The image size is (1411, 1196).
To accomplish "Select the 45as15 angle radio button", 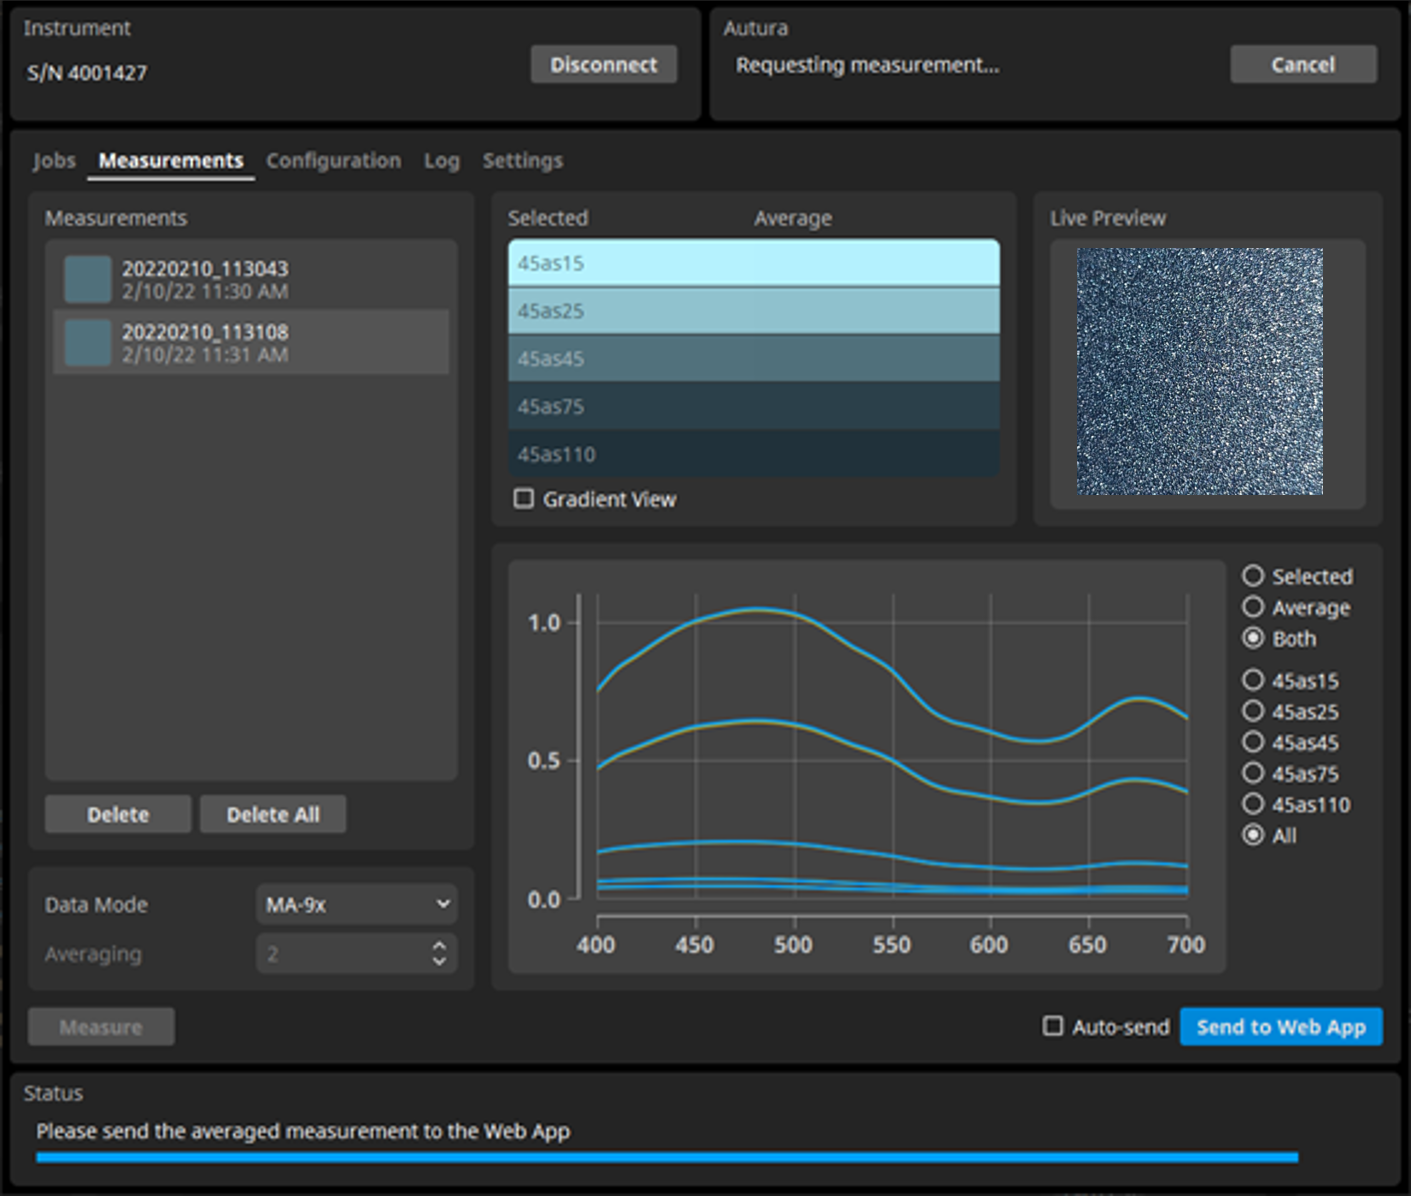I will click(1253, 680).
